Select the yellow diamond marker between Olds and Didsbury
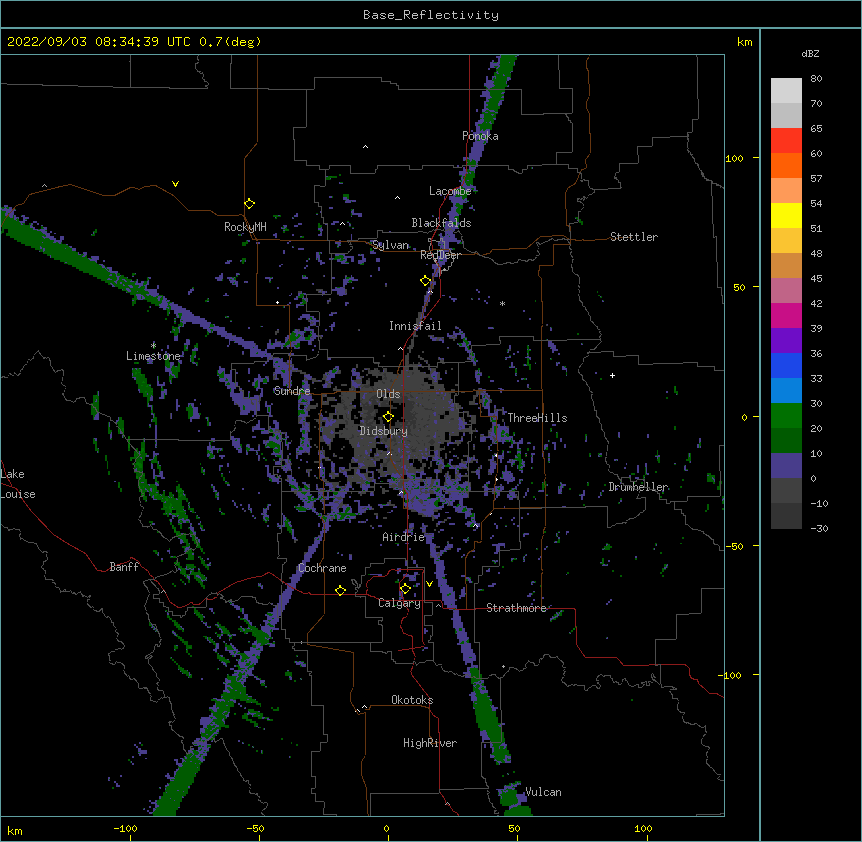Image resolution: width=862 pixels, height=842 pixels. [x=389, y=417]
